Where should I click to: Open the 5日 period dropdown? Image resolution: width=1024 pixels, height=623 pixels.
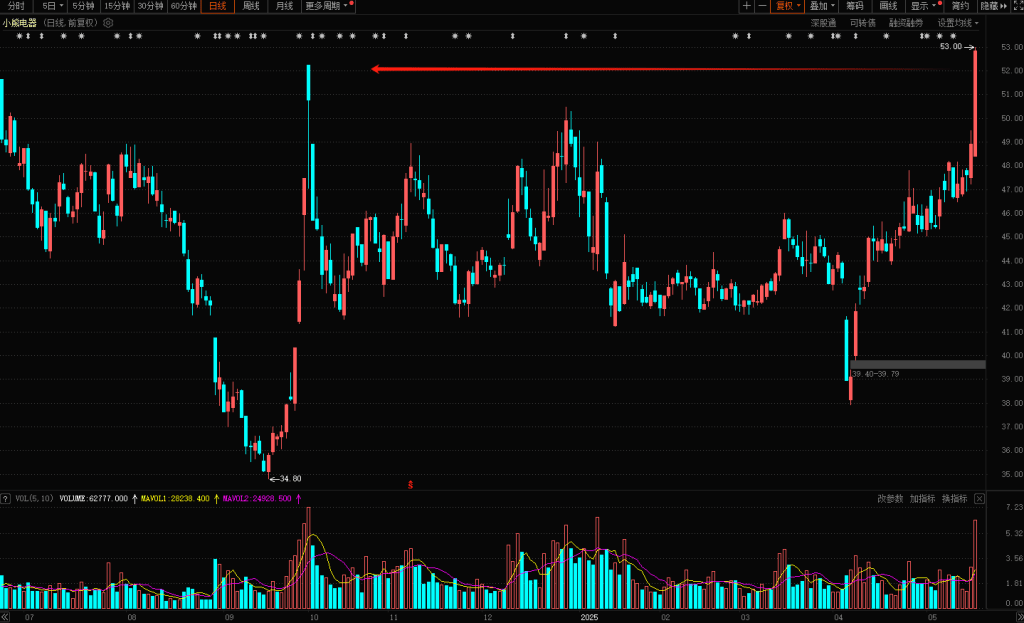click(x=53, y=6)
